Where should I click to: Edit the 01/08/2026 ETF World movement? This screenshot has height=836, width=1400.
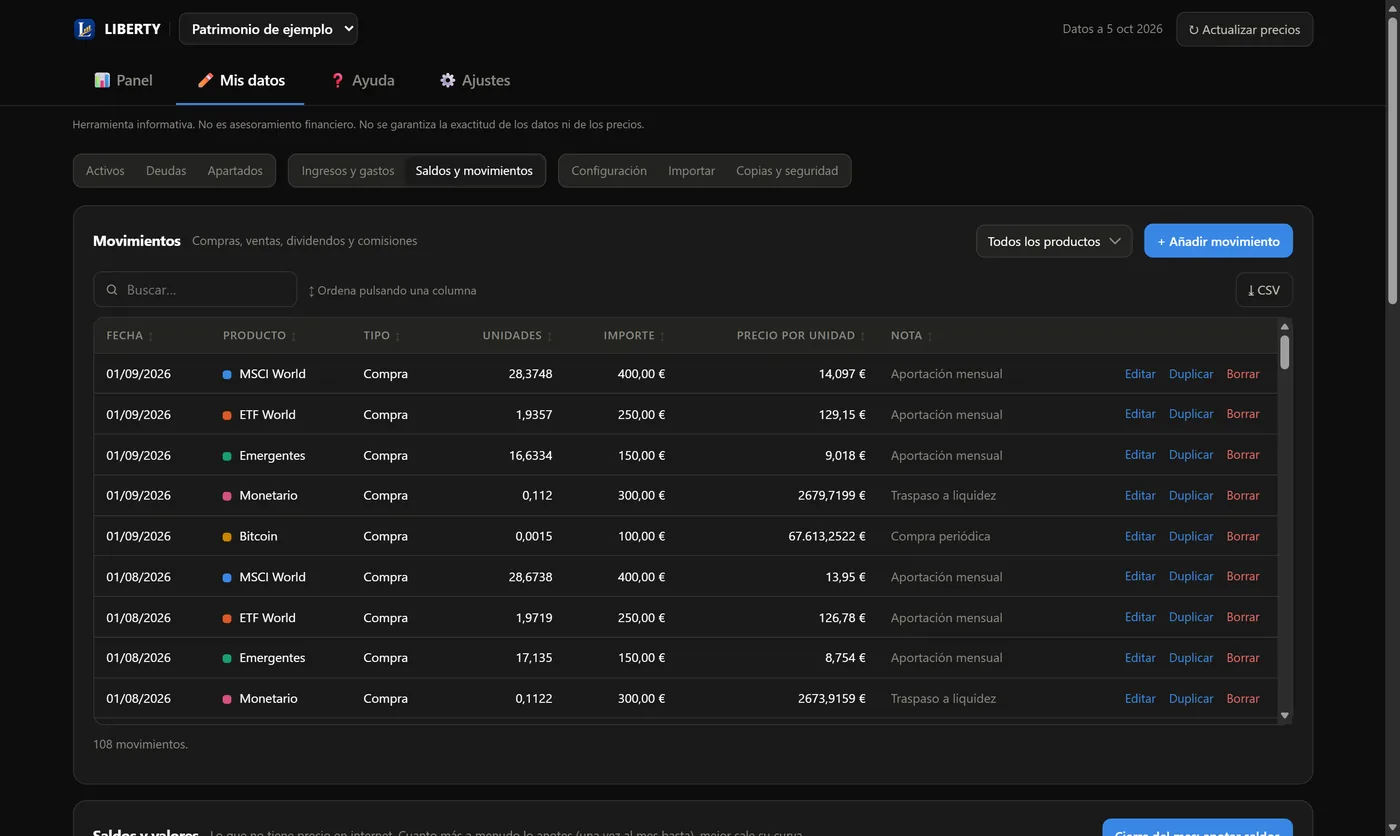point(1140,617)
